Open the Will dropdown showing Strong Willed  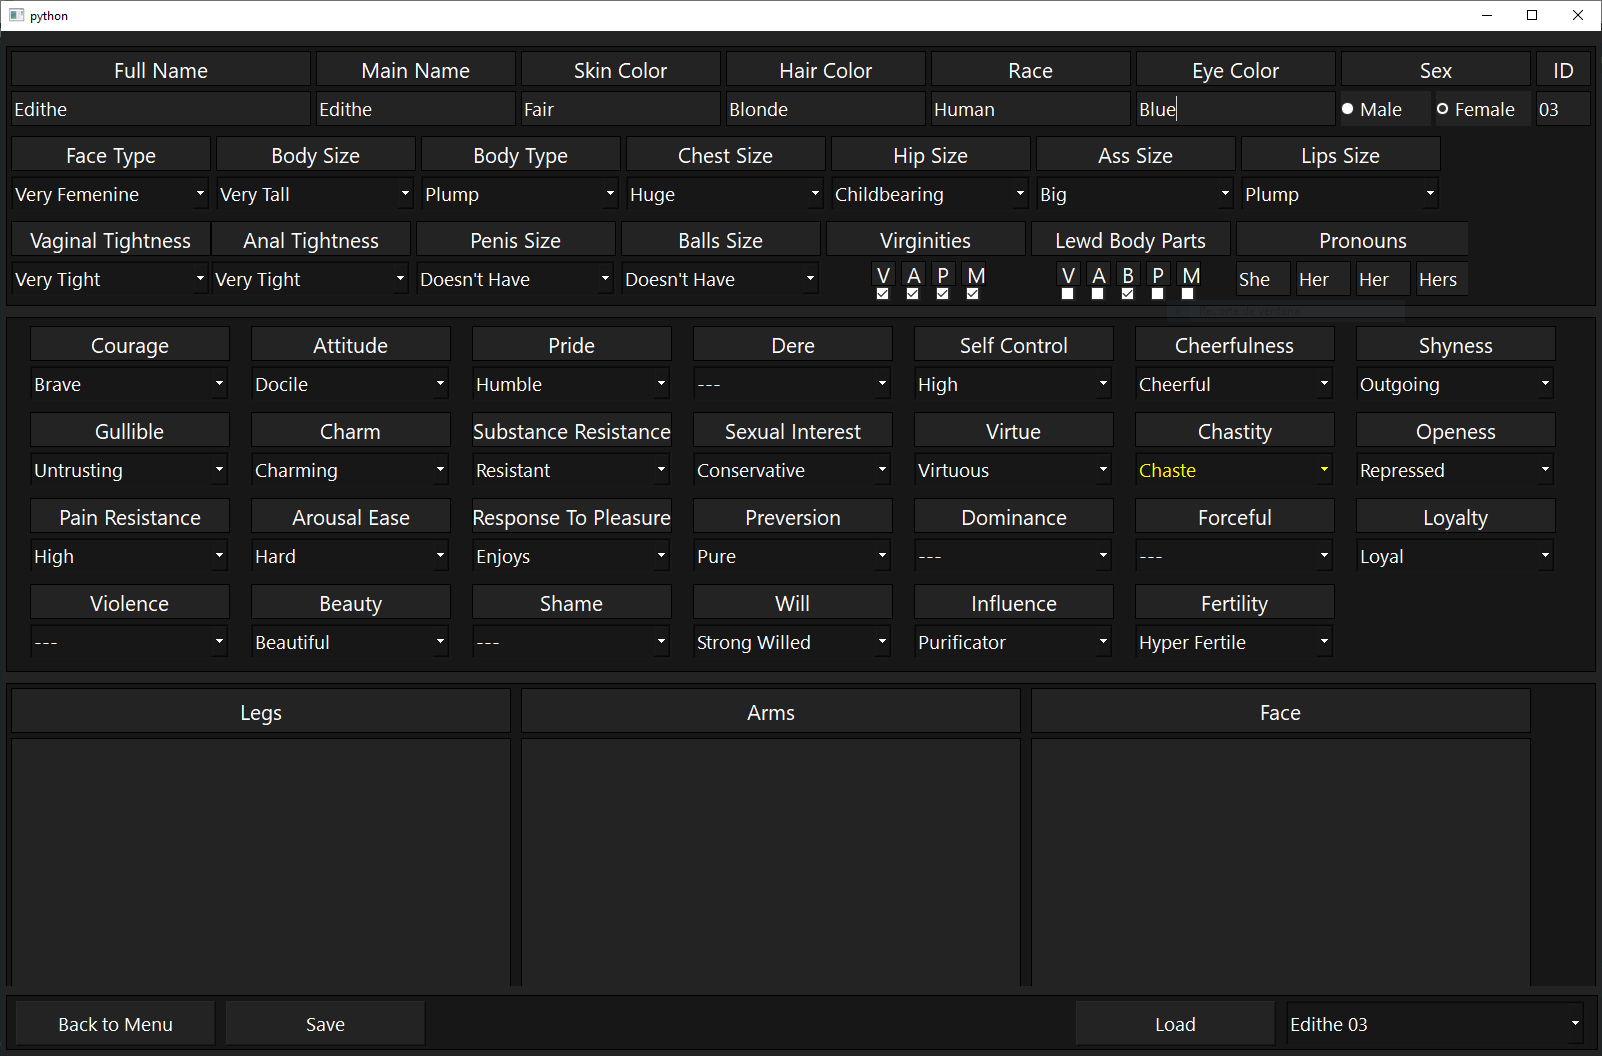tap(792, 642)
